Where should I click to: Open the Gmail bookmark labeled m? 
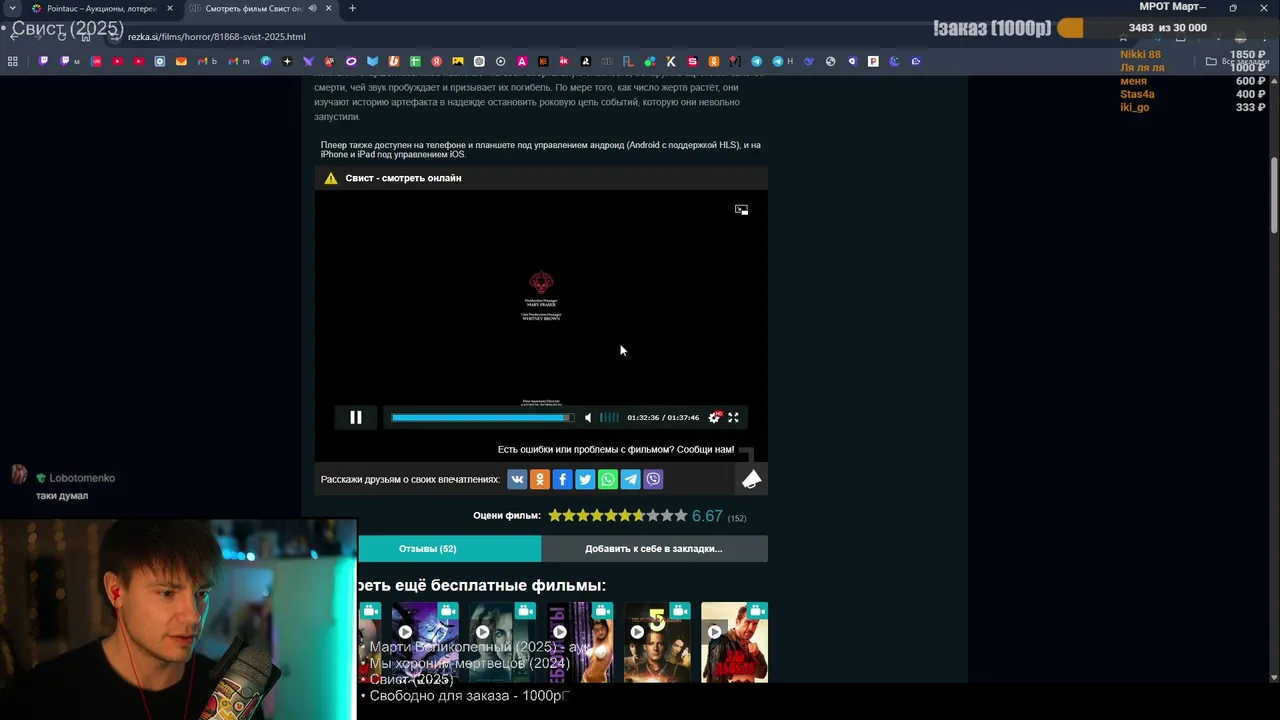(x=238, y=61)
